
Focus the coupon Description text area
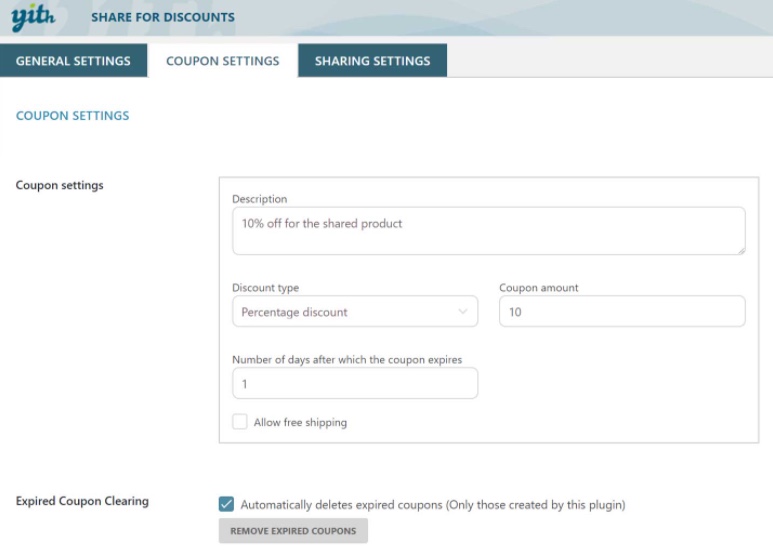pos(488,231)
